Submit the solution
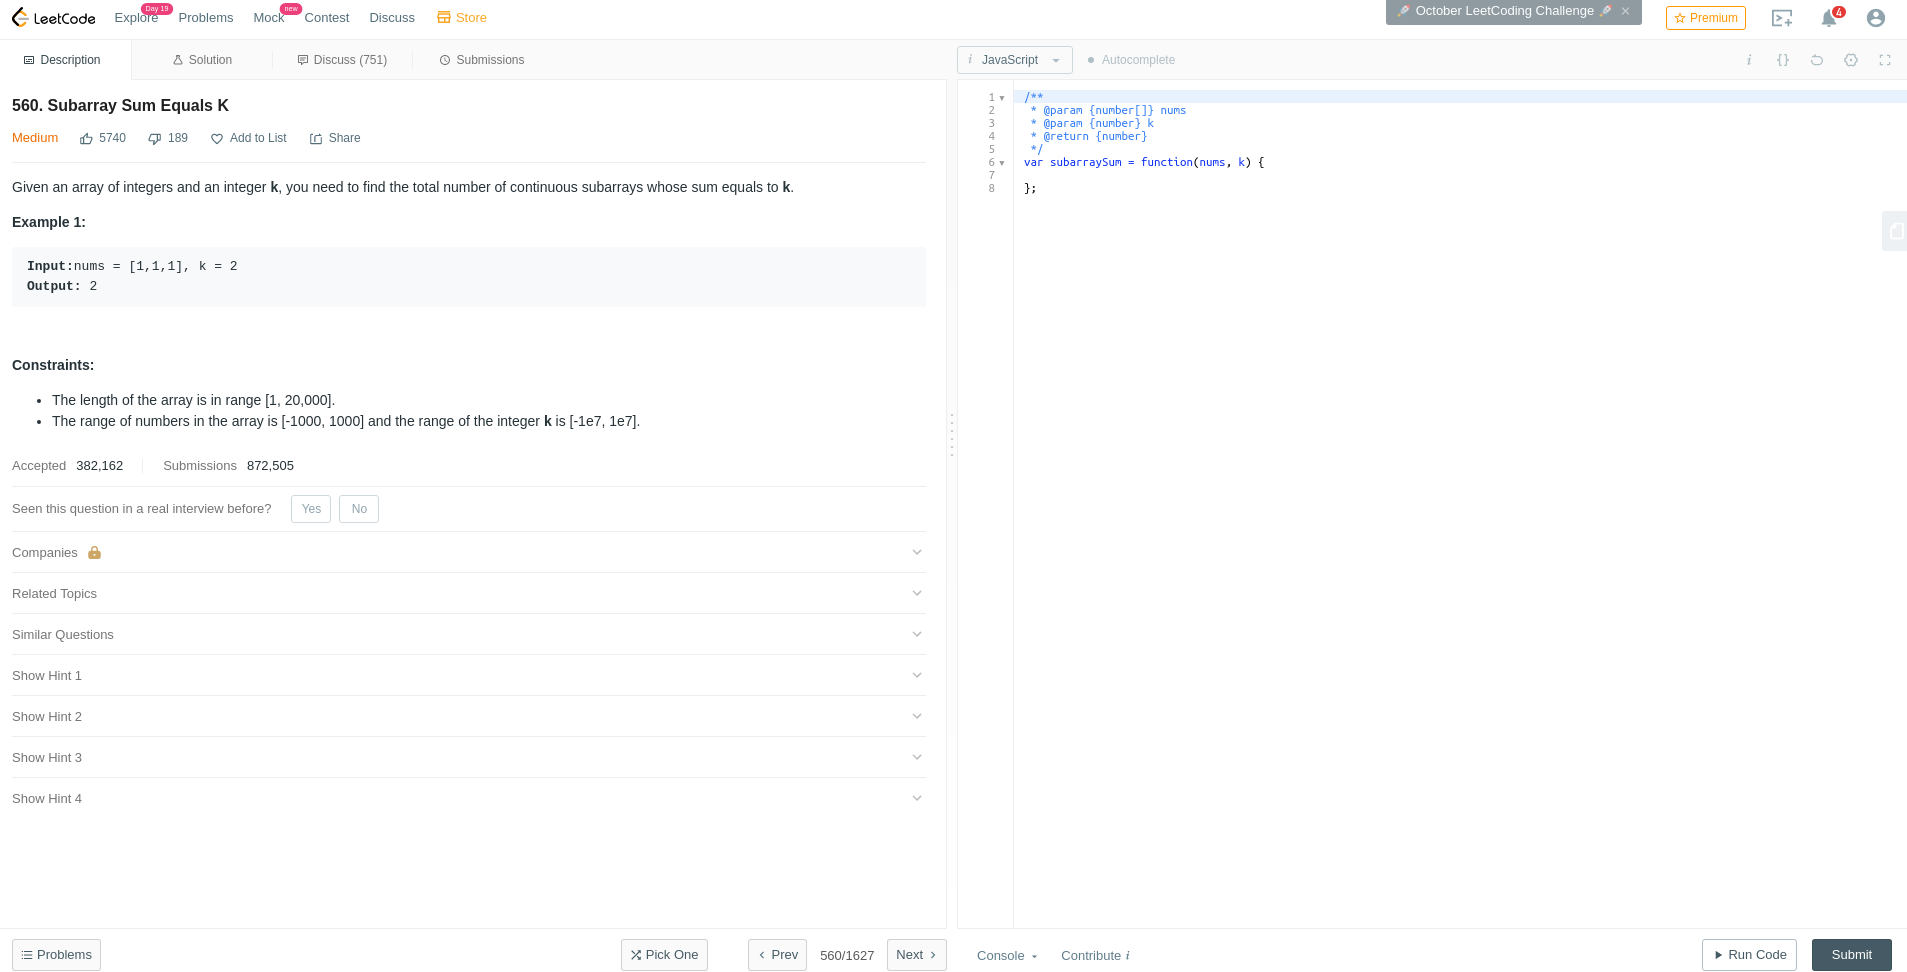This screenshot has height=972, width=1907. pyautogui.click(x=1852, y=955)
